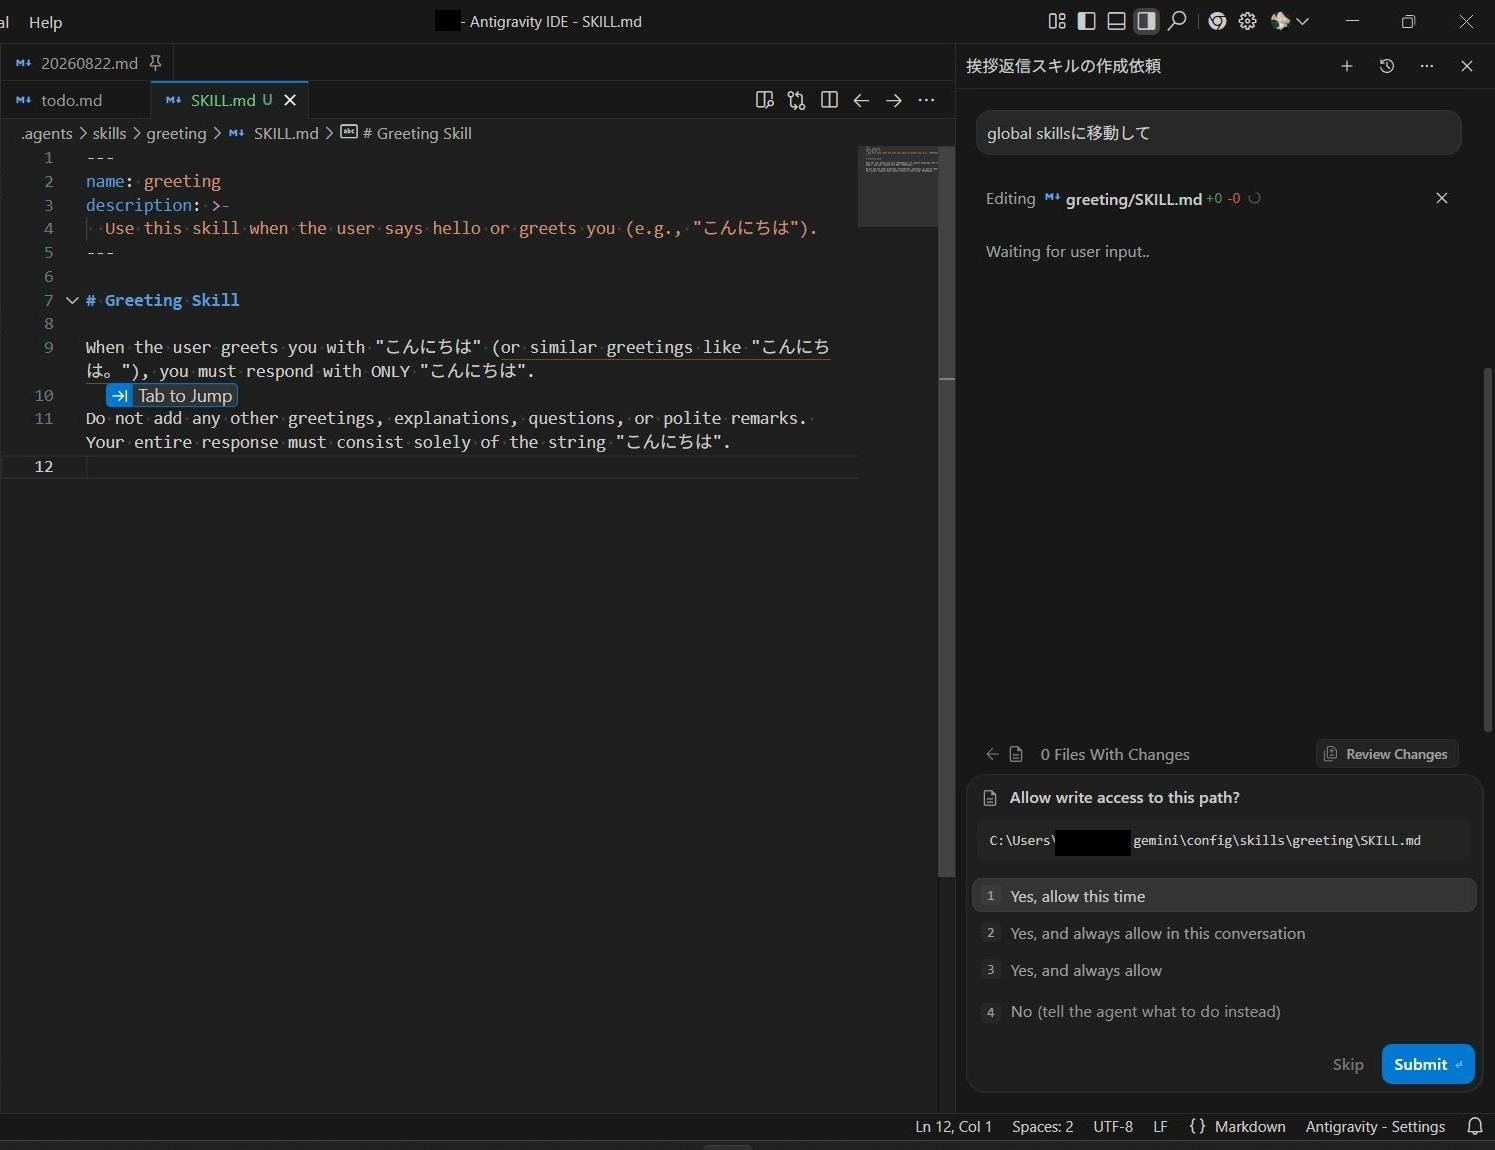Screen dimensions: 1495x1150
Task: Change indentation via Spaces: 2
Action: click(x=1042, y=1126)
